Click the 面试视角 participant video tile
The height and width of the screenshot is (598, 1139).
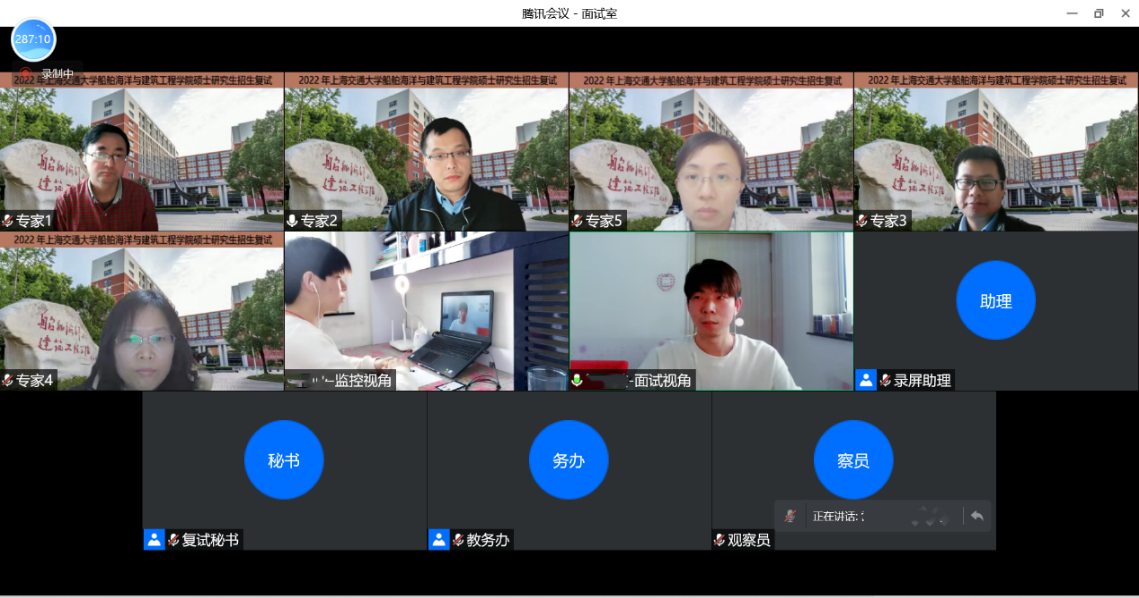point(711,310)
